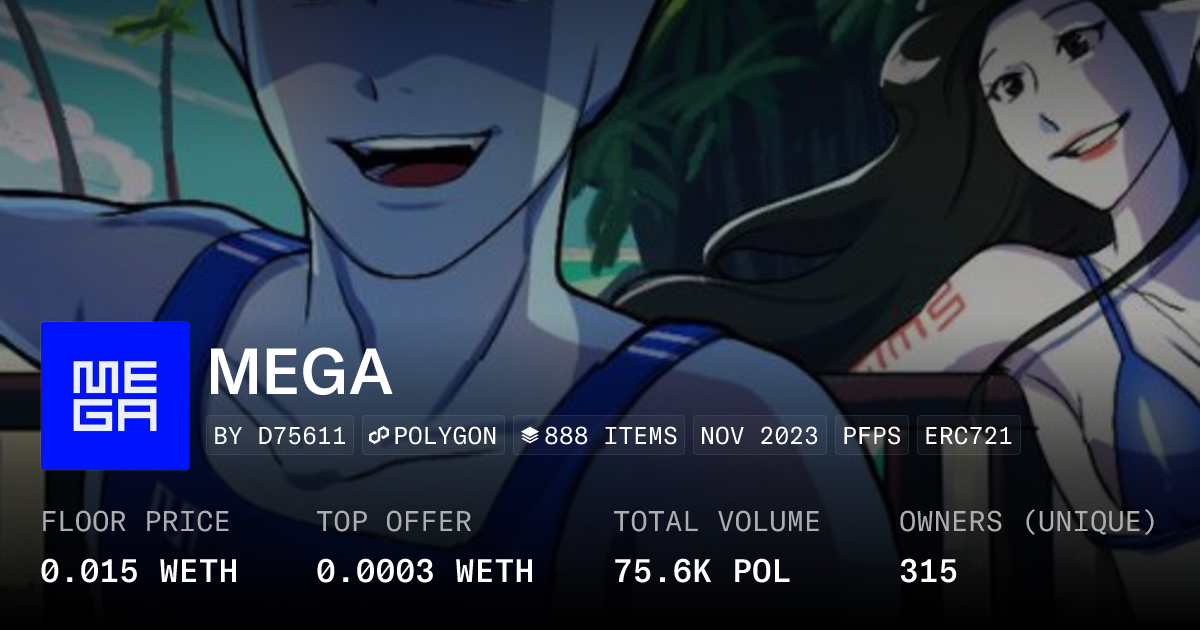Screen dimensions: 1200x630
Task: Click the ERC721 token standard badge
Action: (968, 436)
